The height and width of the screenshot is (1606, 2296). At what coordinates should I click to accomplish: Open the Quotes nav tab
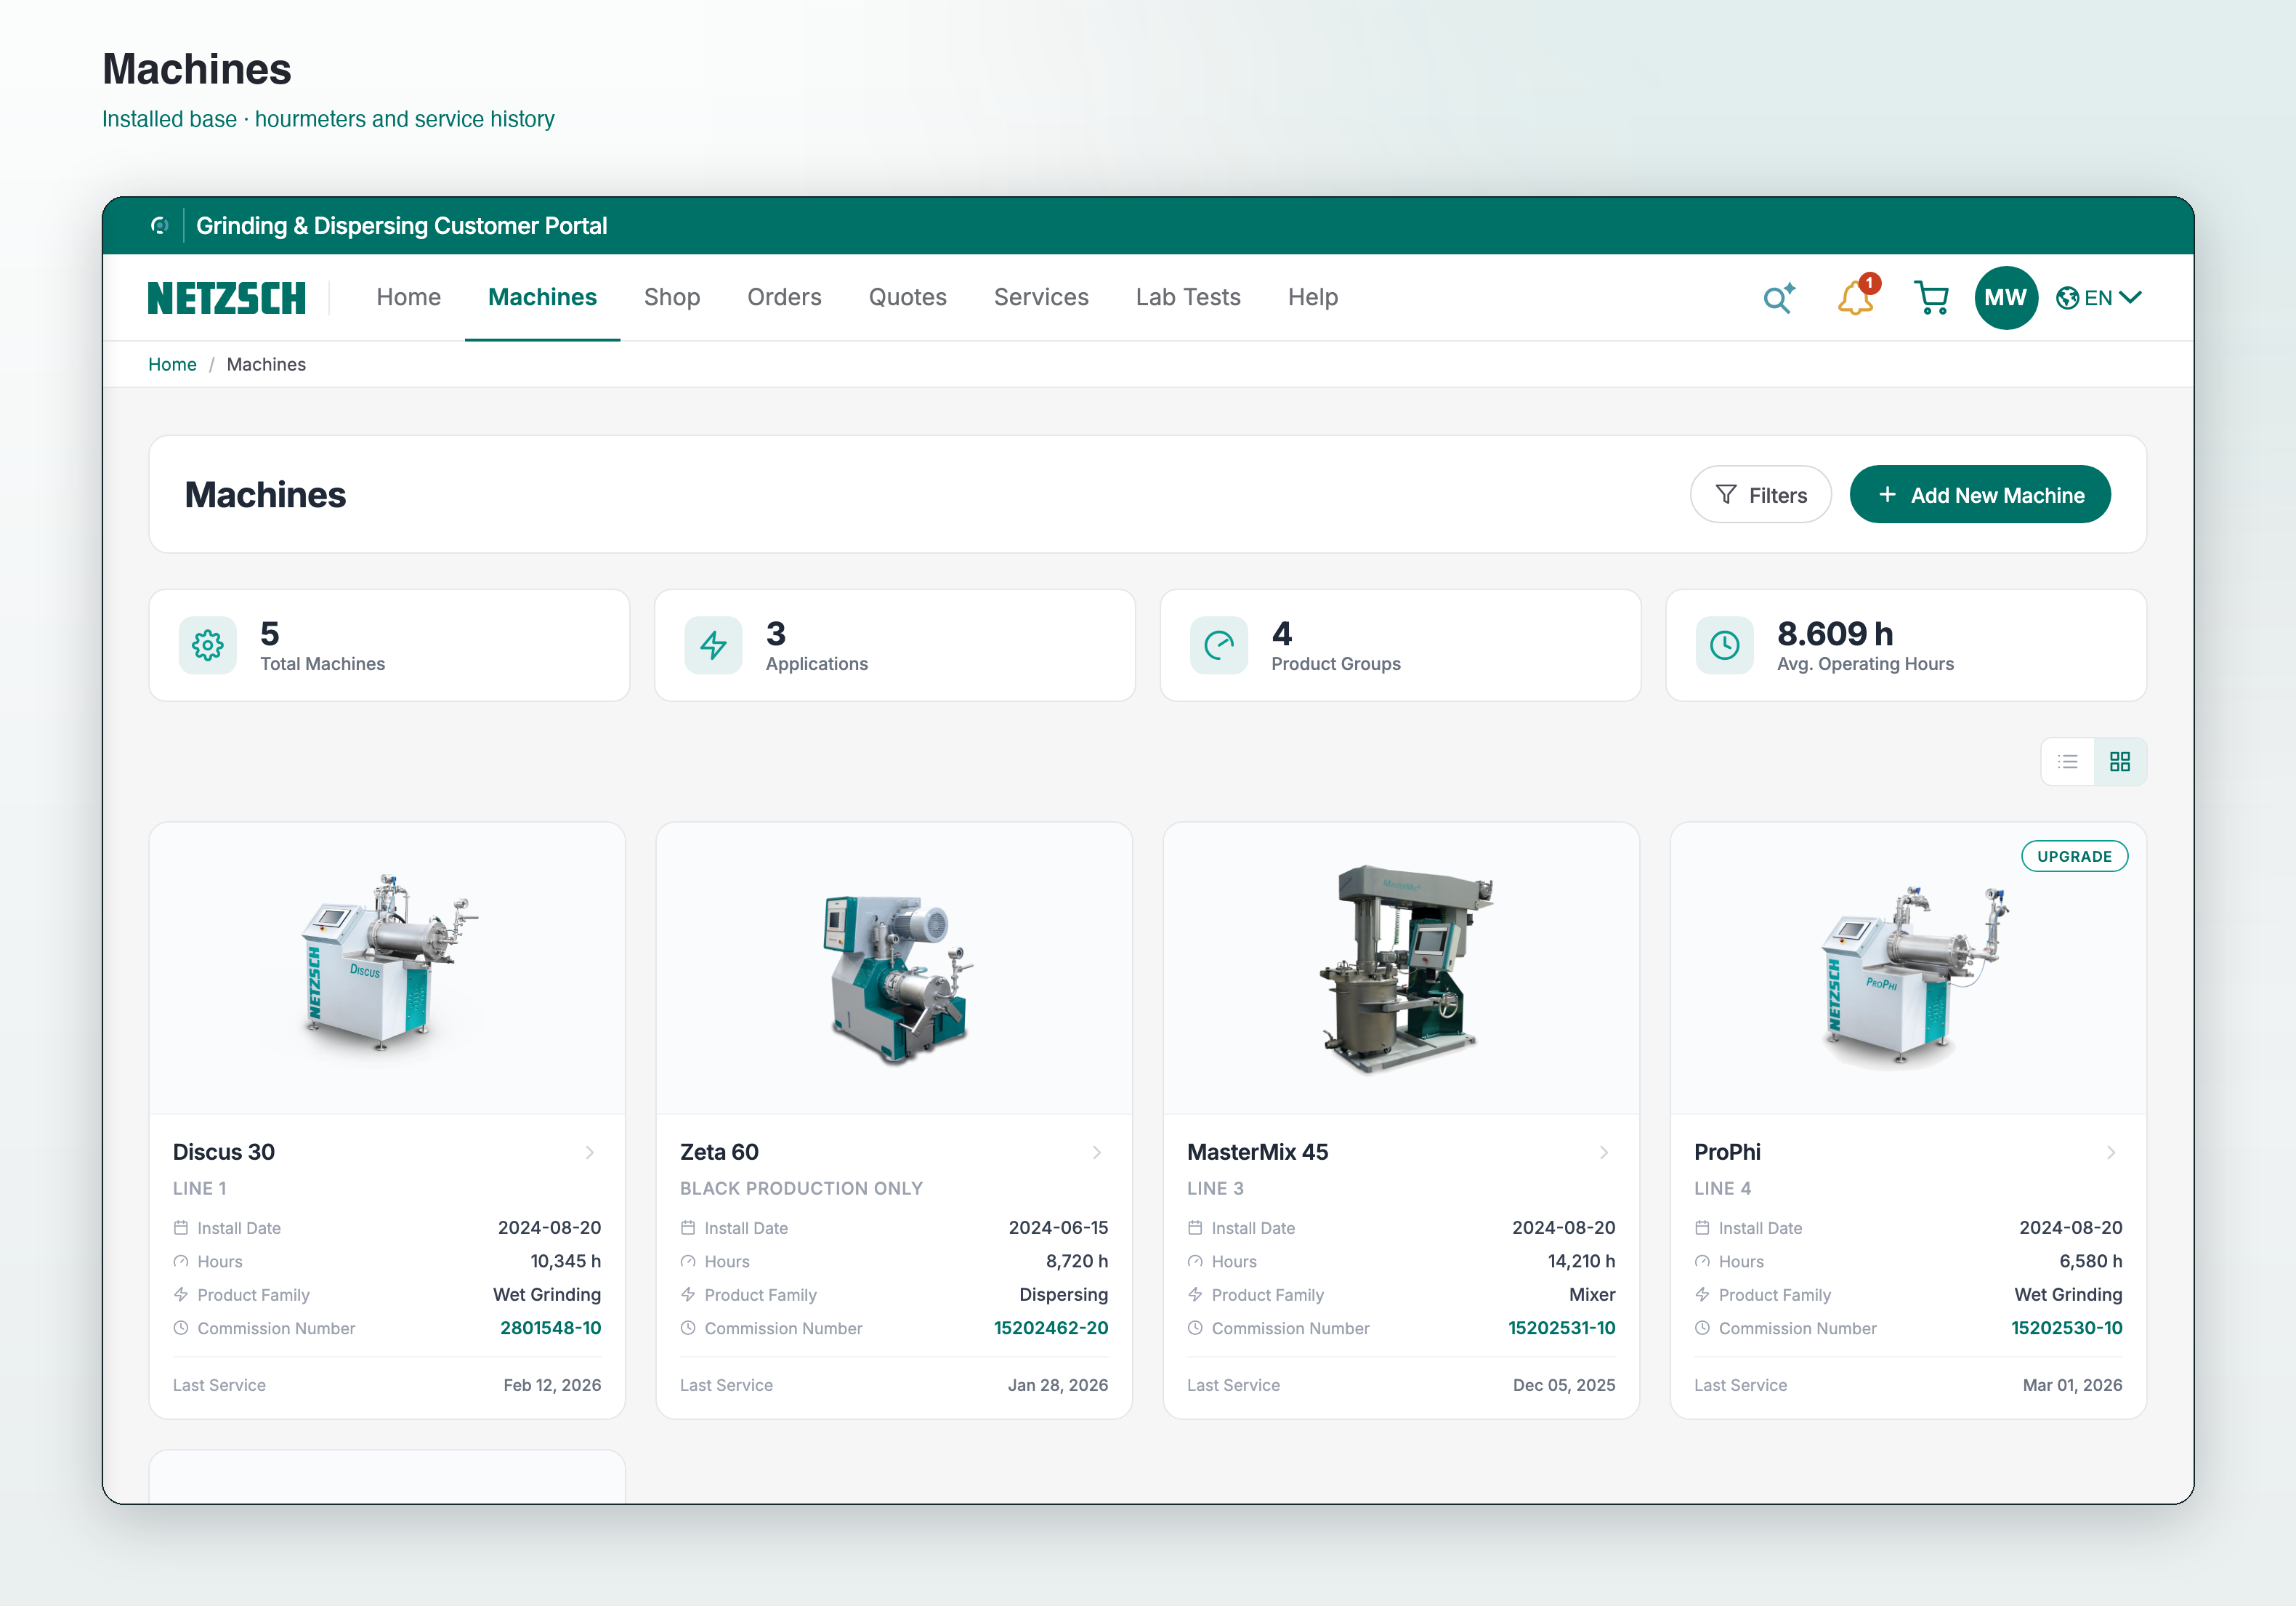pyautogui.click(x=907, y=298)
